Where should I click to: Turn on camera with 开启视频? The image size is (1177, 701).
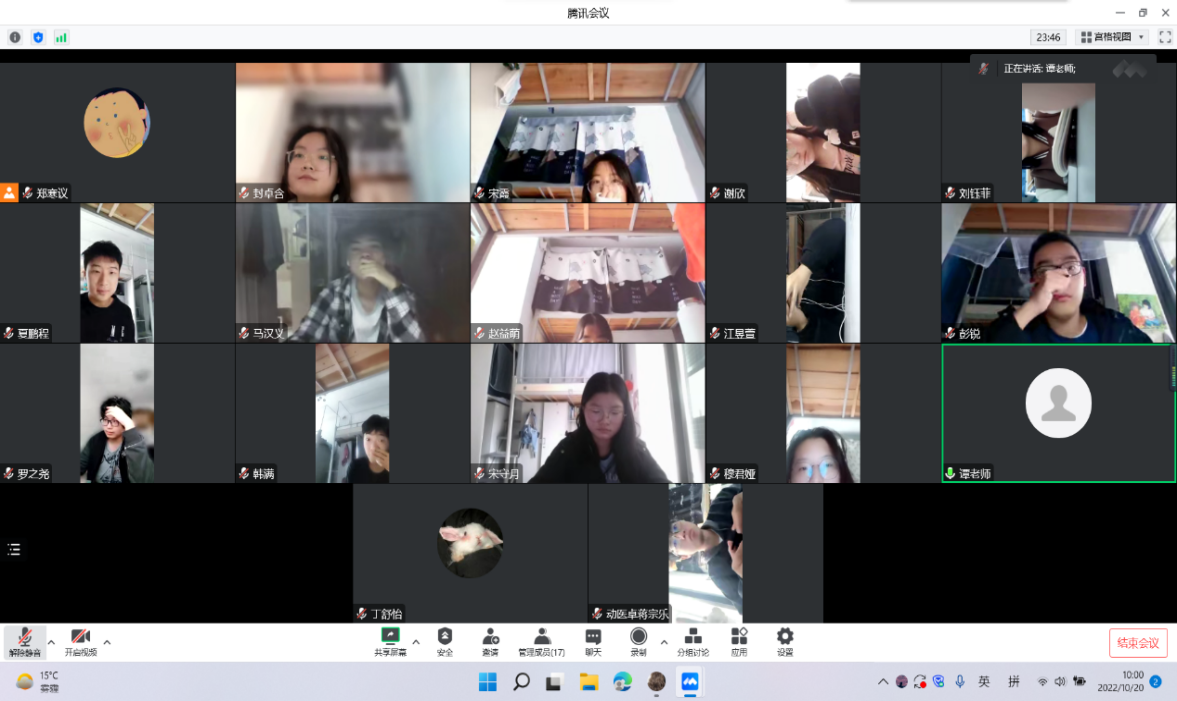click(x=81, y=641)
